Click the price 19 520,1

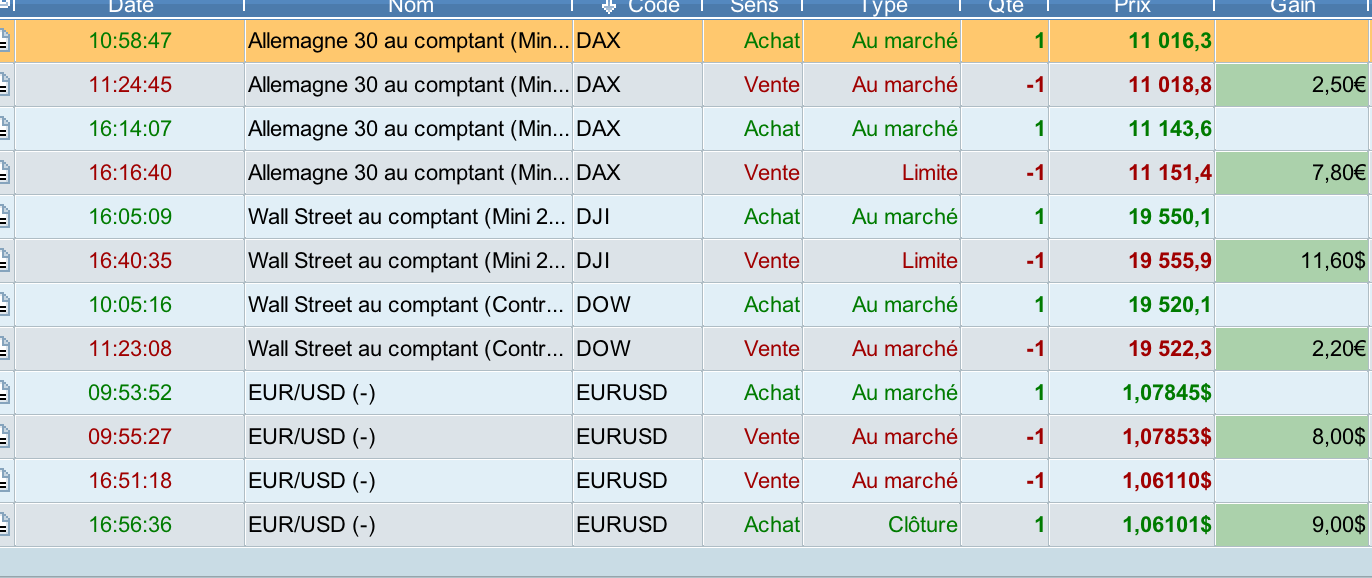pos(1170,305)
